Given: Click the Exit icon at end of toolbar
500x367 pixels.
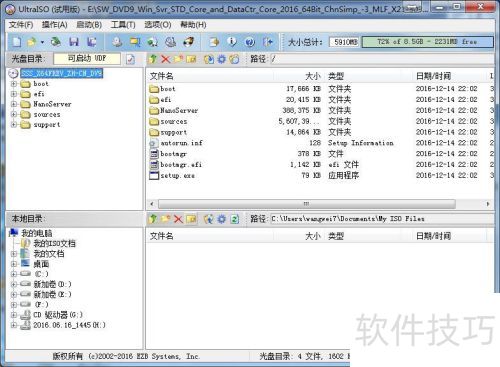Looking at the screenshot, I should [268, 42].
